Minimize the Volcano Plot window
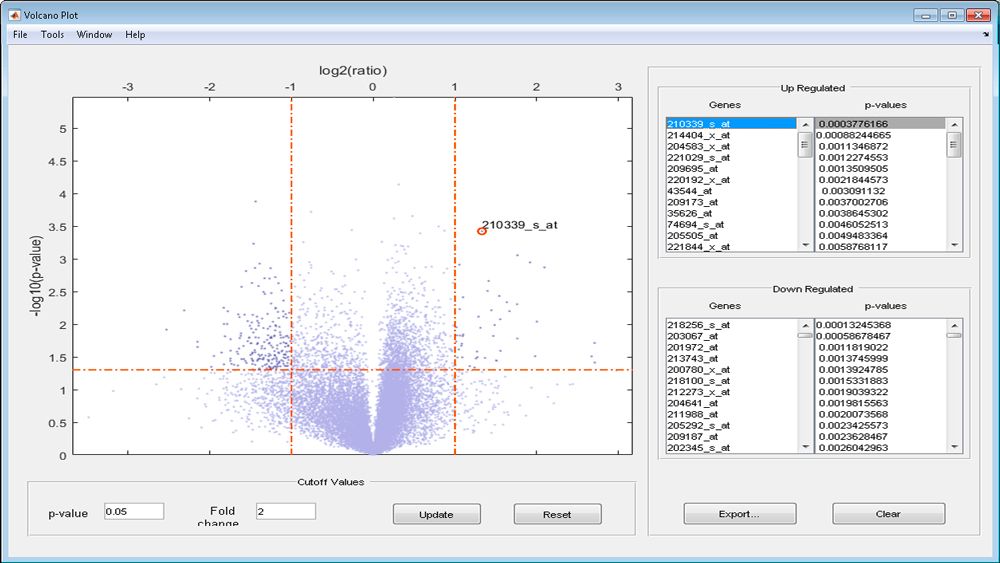 (925, 15)
